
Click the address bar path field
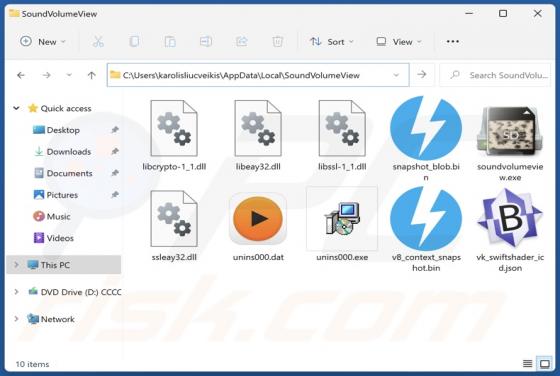click(258, 75)
